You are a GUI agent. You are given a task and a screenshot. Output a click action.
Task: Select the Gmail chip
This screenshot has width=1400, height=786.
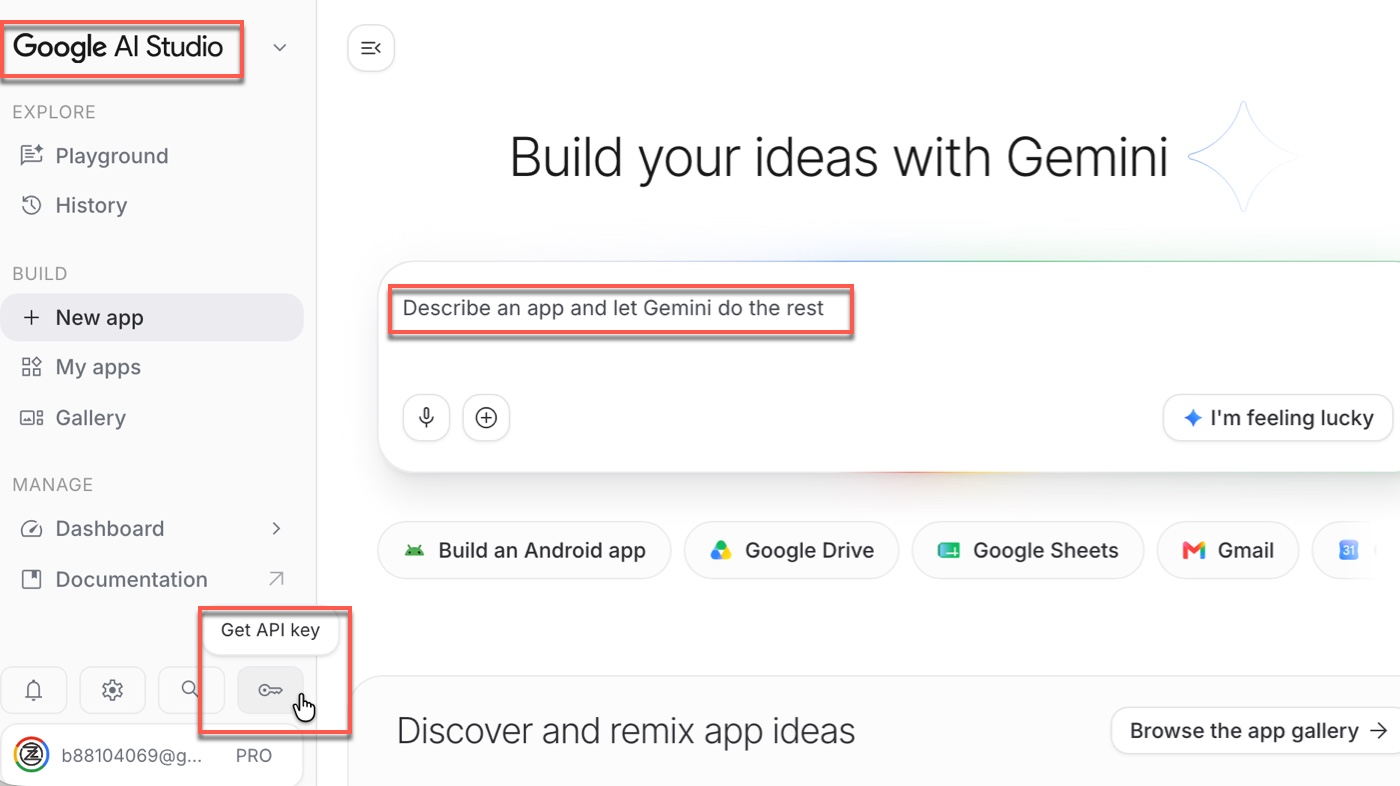coord(1228,550)
